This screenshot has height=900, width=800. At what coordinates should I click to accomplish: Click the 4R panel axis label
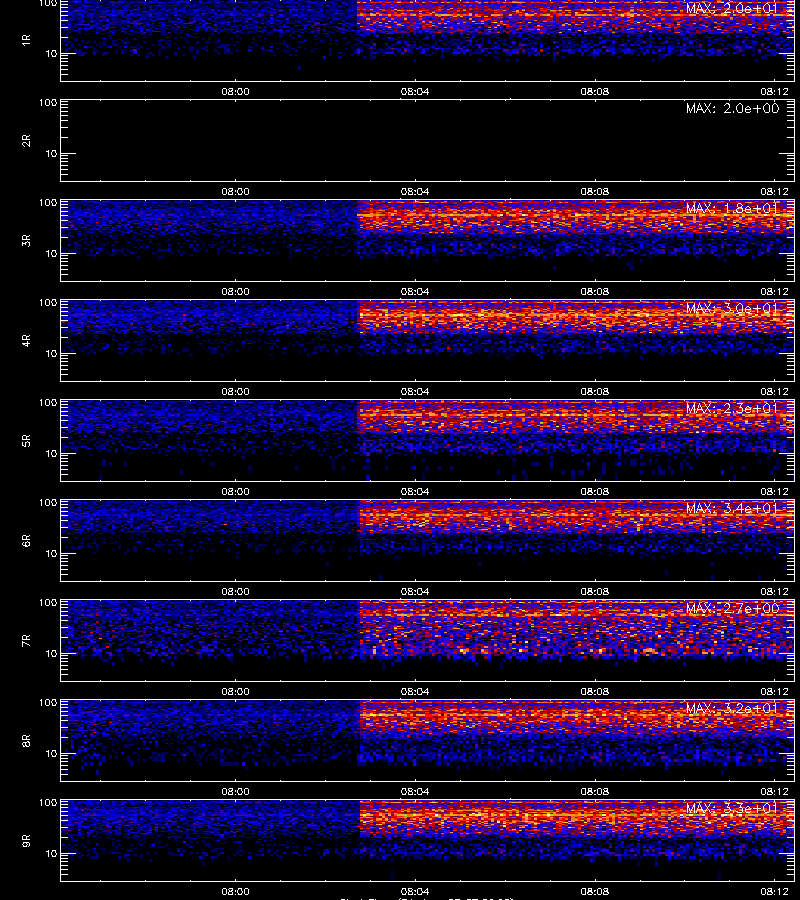point(26,340)
